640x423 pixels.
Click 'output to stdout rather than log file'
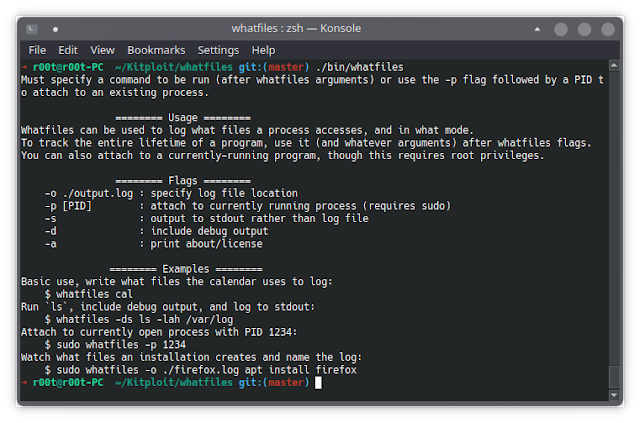click(260, 219)
